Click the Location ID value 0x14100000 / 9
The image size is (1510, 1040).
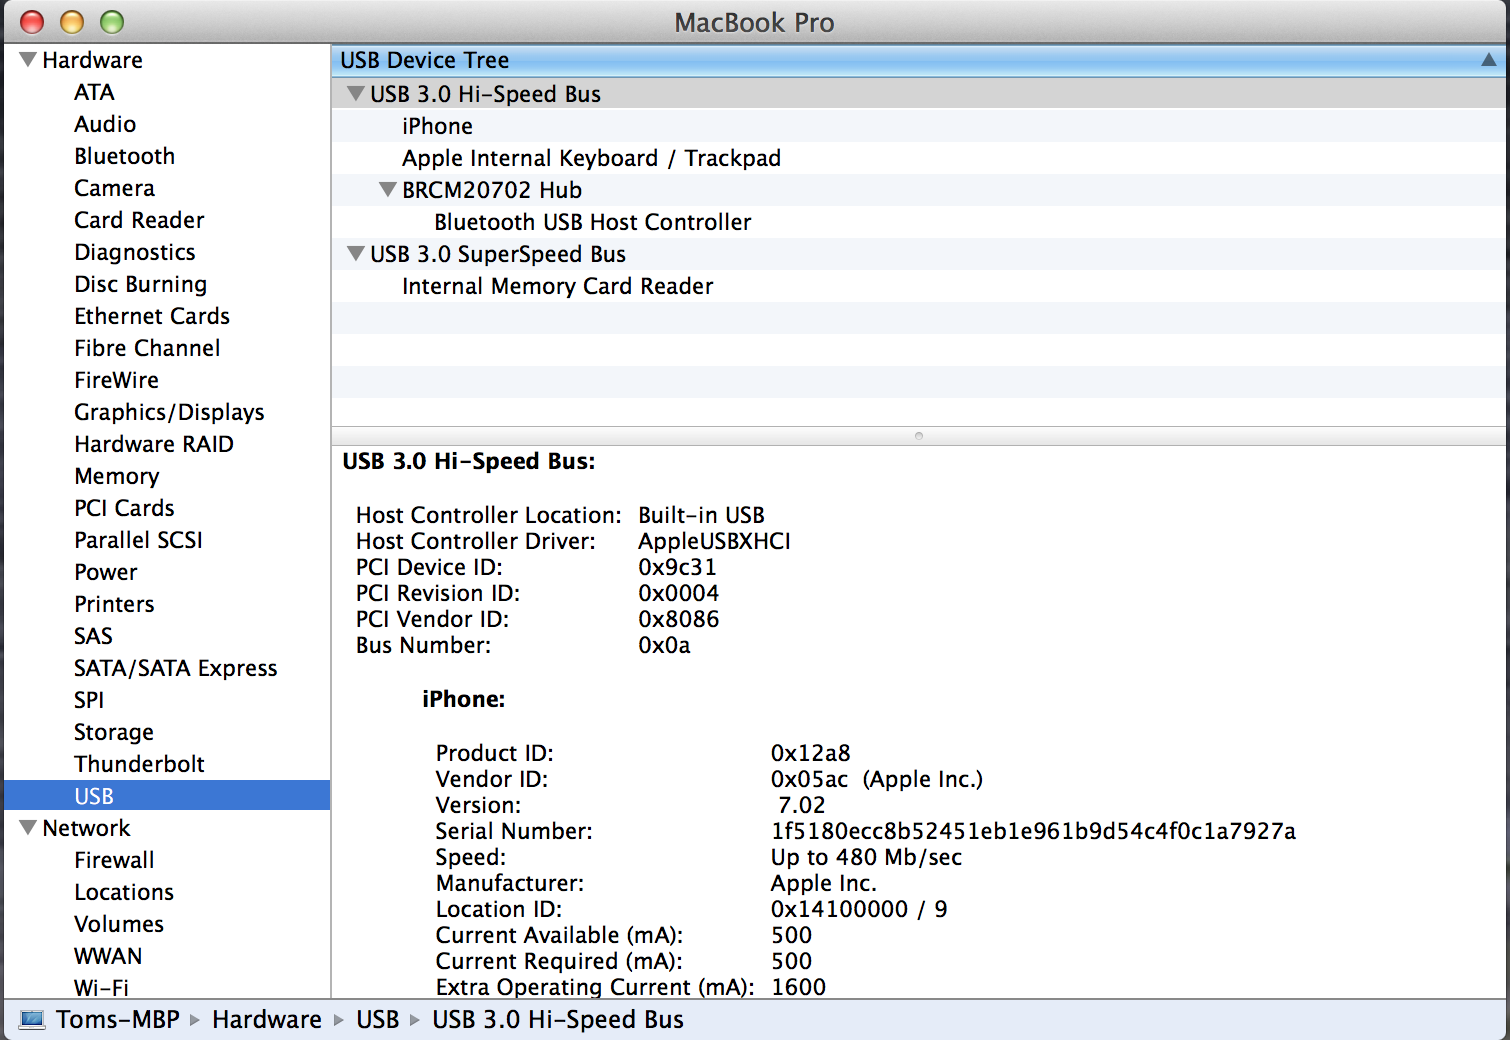[859, 909]
